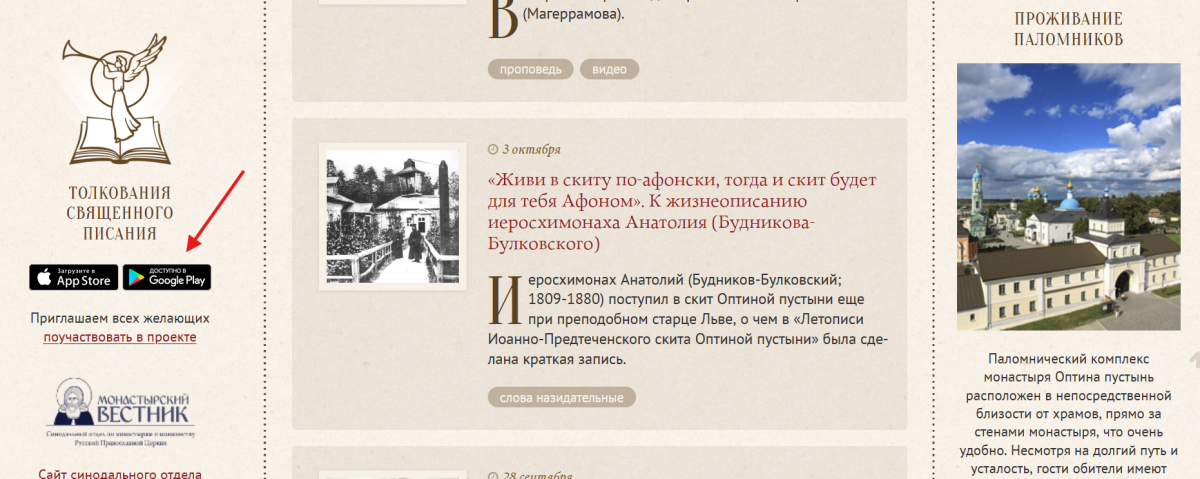Screen dimensions: 1200x479
Task: Click the angel with trumpet logo
Action: click(119, 99)
